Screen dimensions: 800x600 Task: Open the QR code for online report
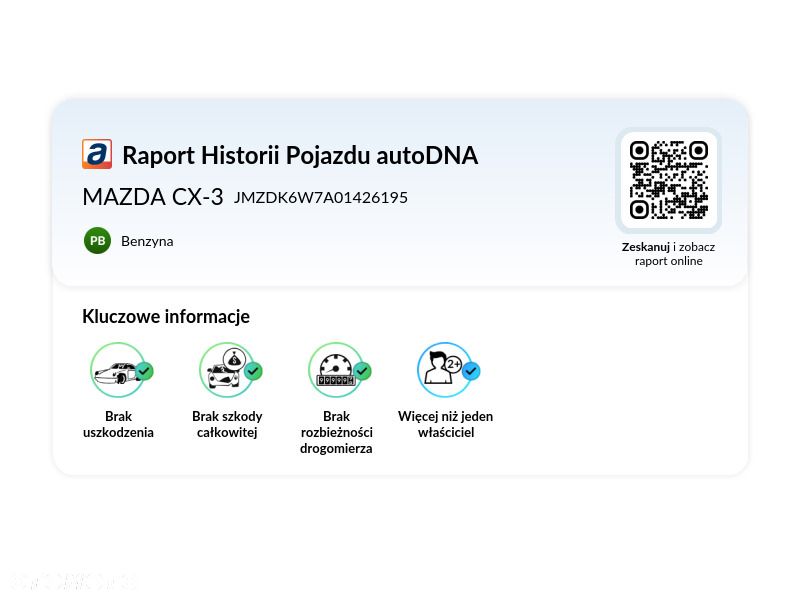668,180
